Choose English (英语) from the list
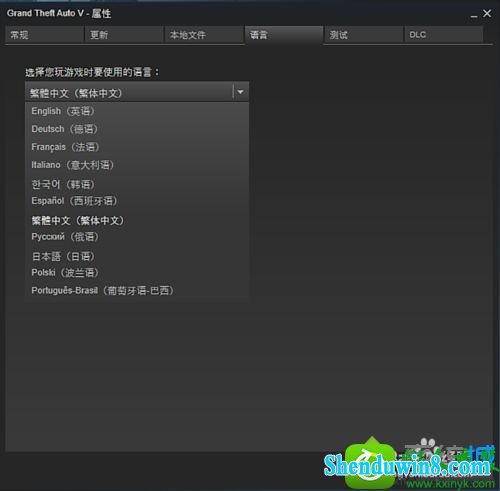Screen dimensions: 500x491 pos(137,111)
